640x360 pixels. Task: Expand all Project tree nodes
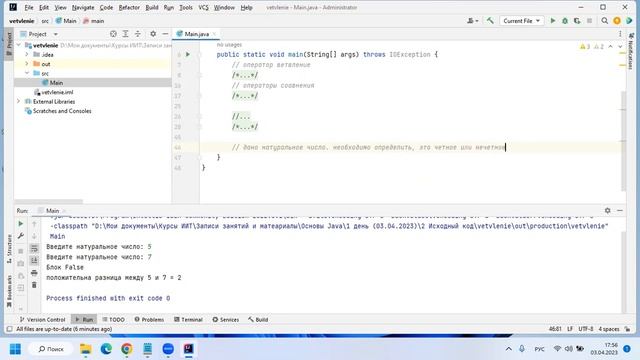125,34
